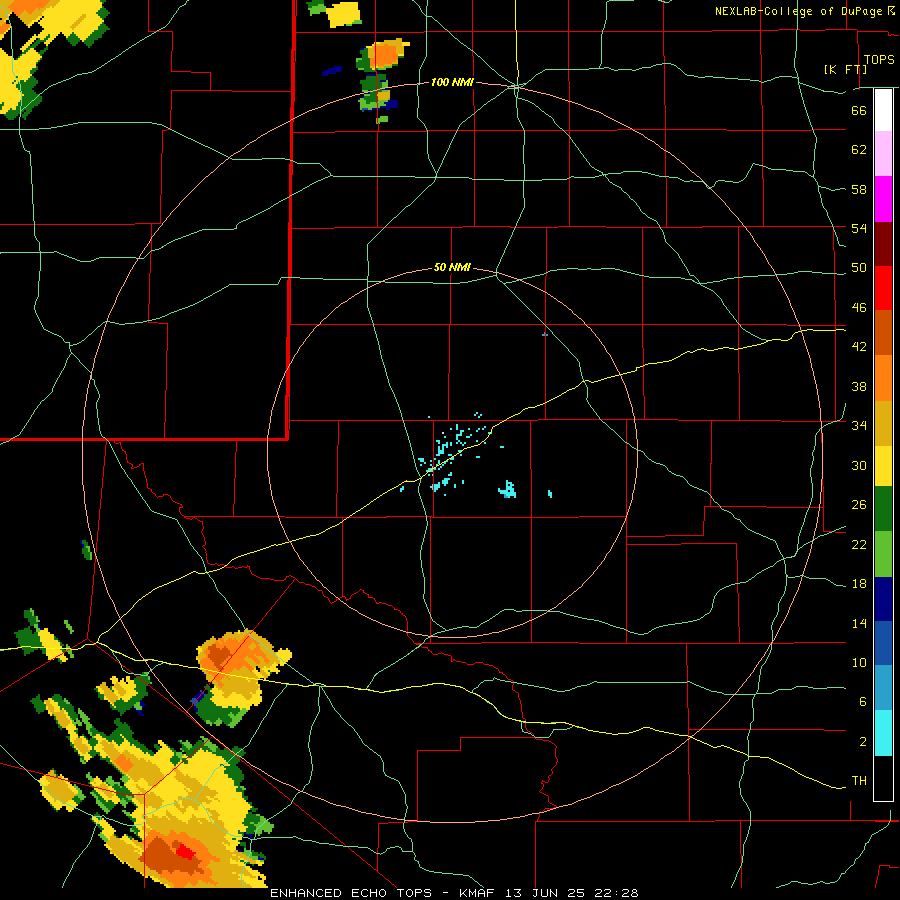Click the '22' legend value

pyautogui.click(x=859, y=544)
